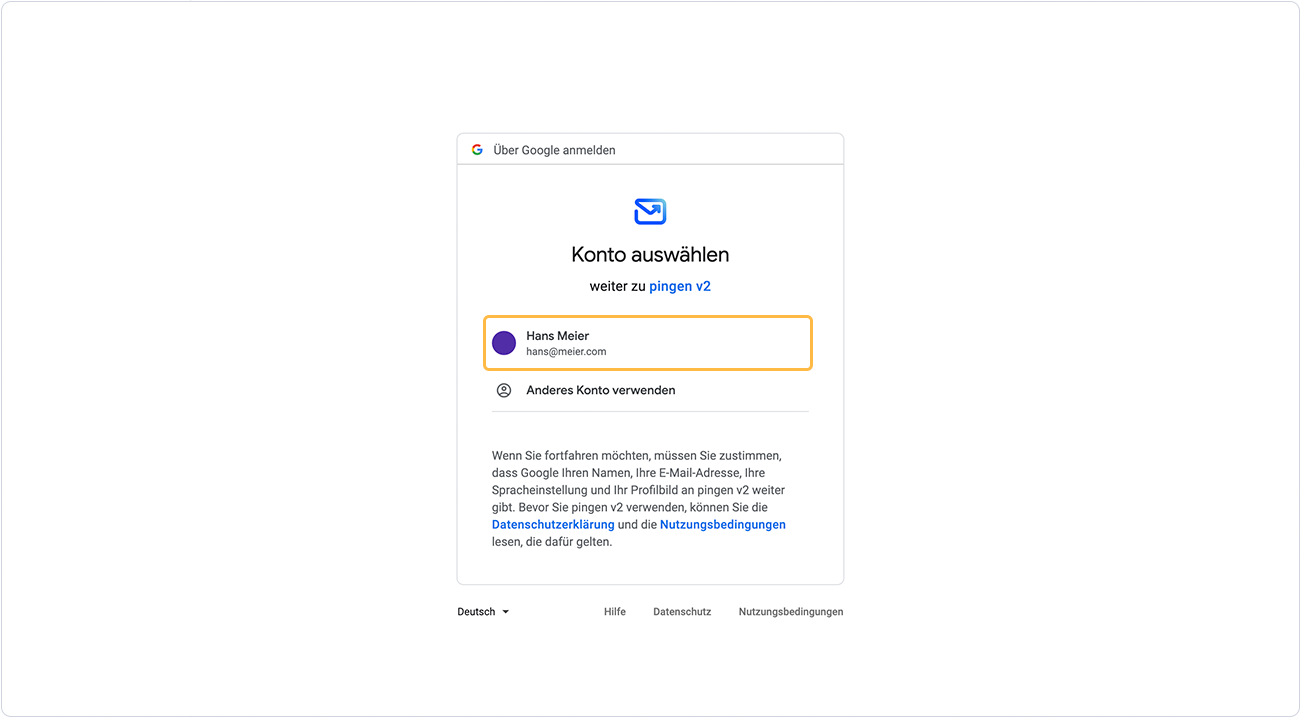
Task: Click the pingen v2 envelope icon
Action: tap(650, 210)
